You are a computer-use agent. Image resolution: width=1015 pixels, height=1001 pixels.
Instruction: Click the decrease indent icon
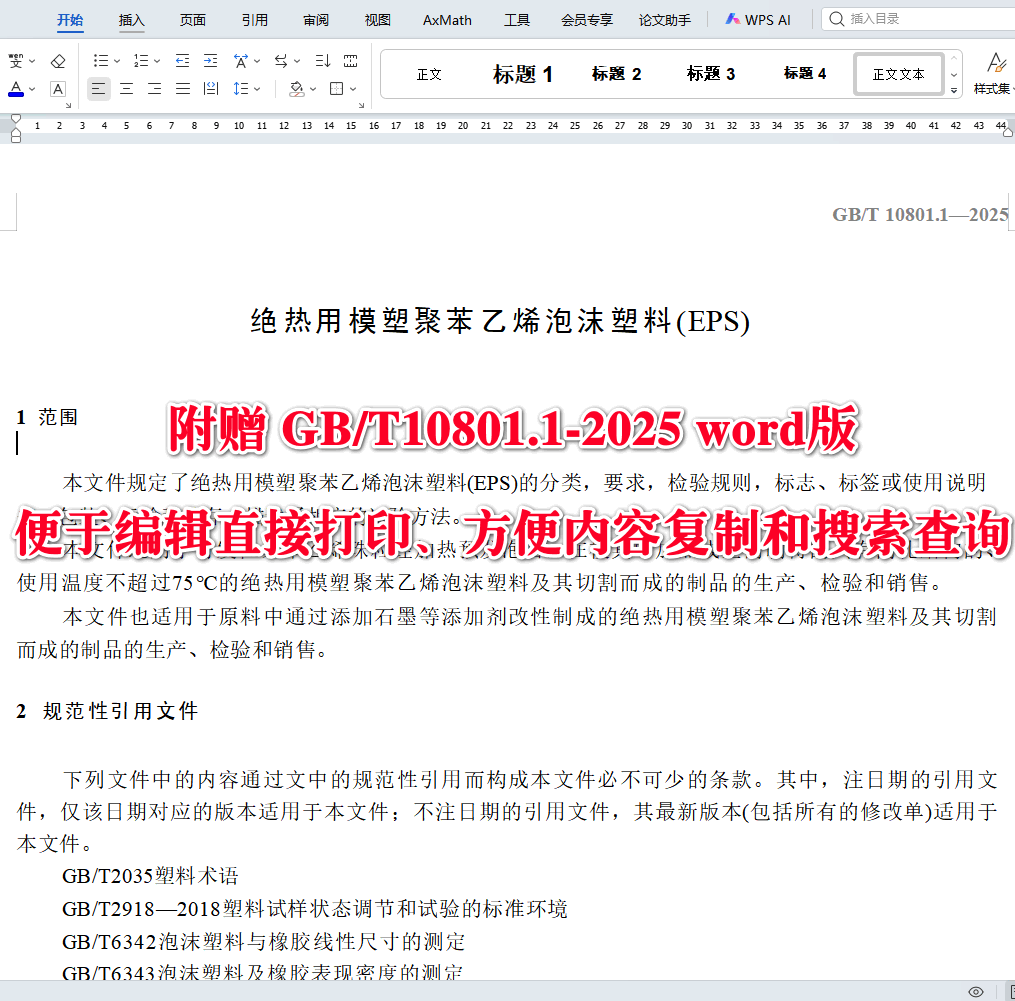tap(183, 61)
